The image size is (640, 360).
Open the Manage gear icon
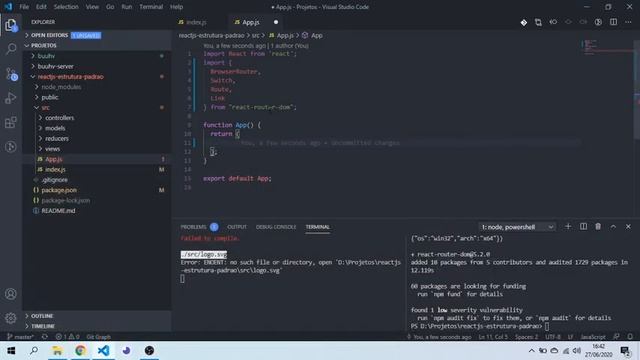[11, 318]
